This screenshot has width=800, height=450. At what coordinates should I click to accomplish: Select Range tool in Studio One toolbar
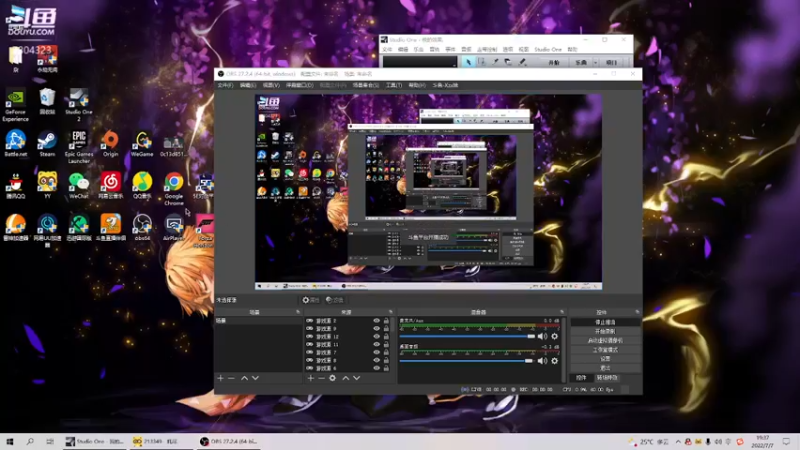point(482,62)
